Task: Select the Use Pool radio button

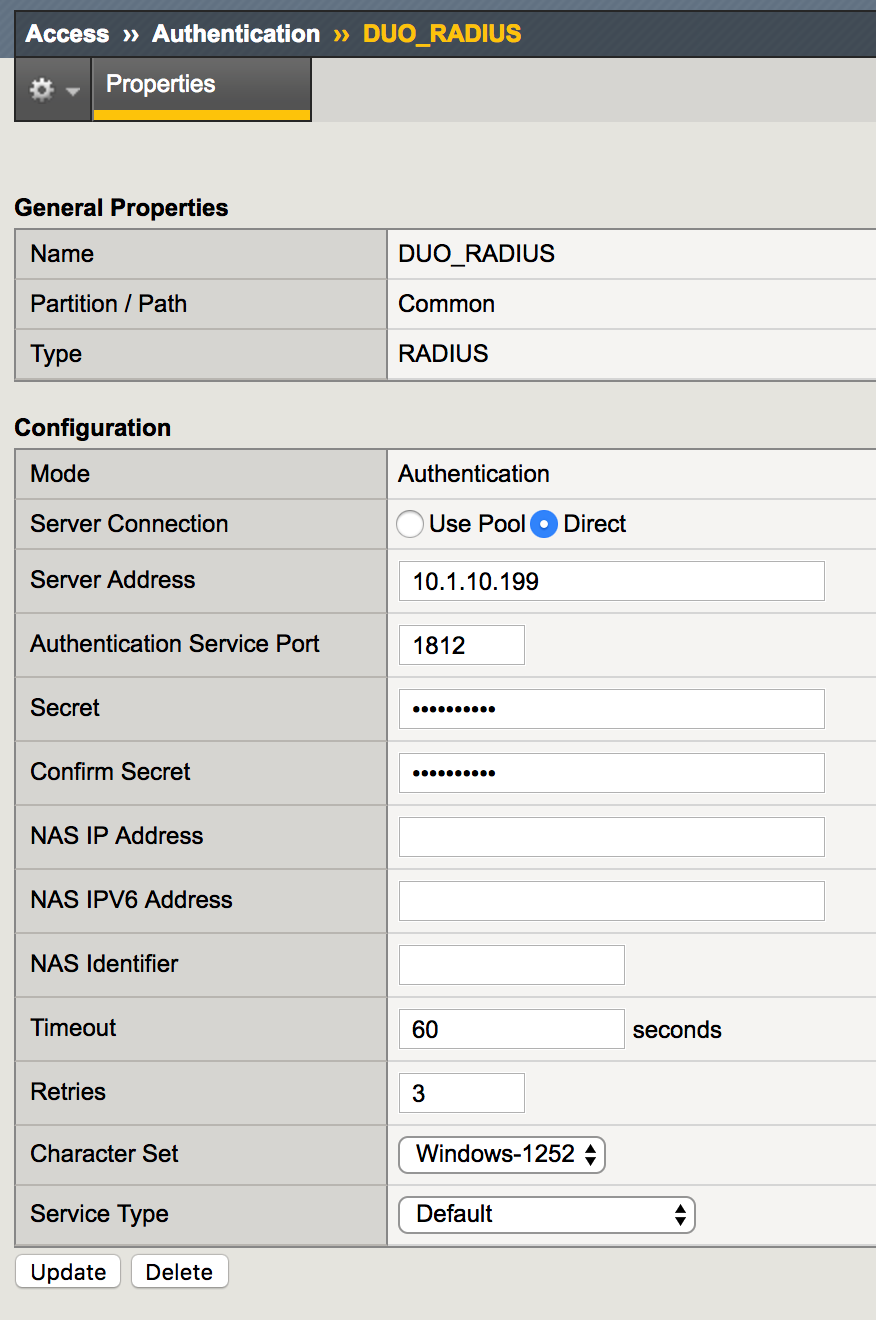Action: [410, 524]
